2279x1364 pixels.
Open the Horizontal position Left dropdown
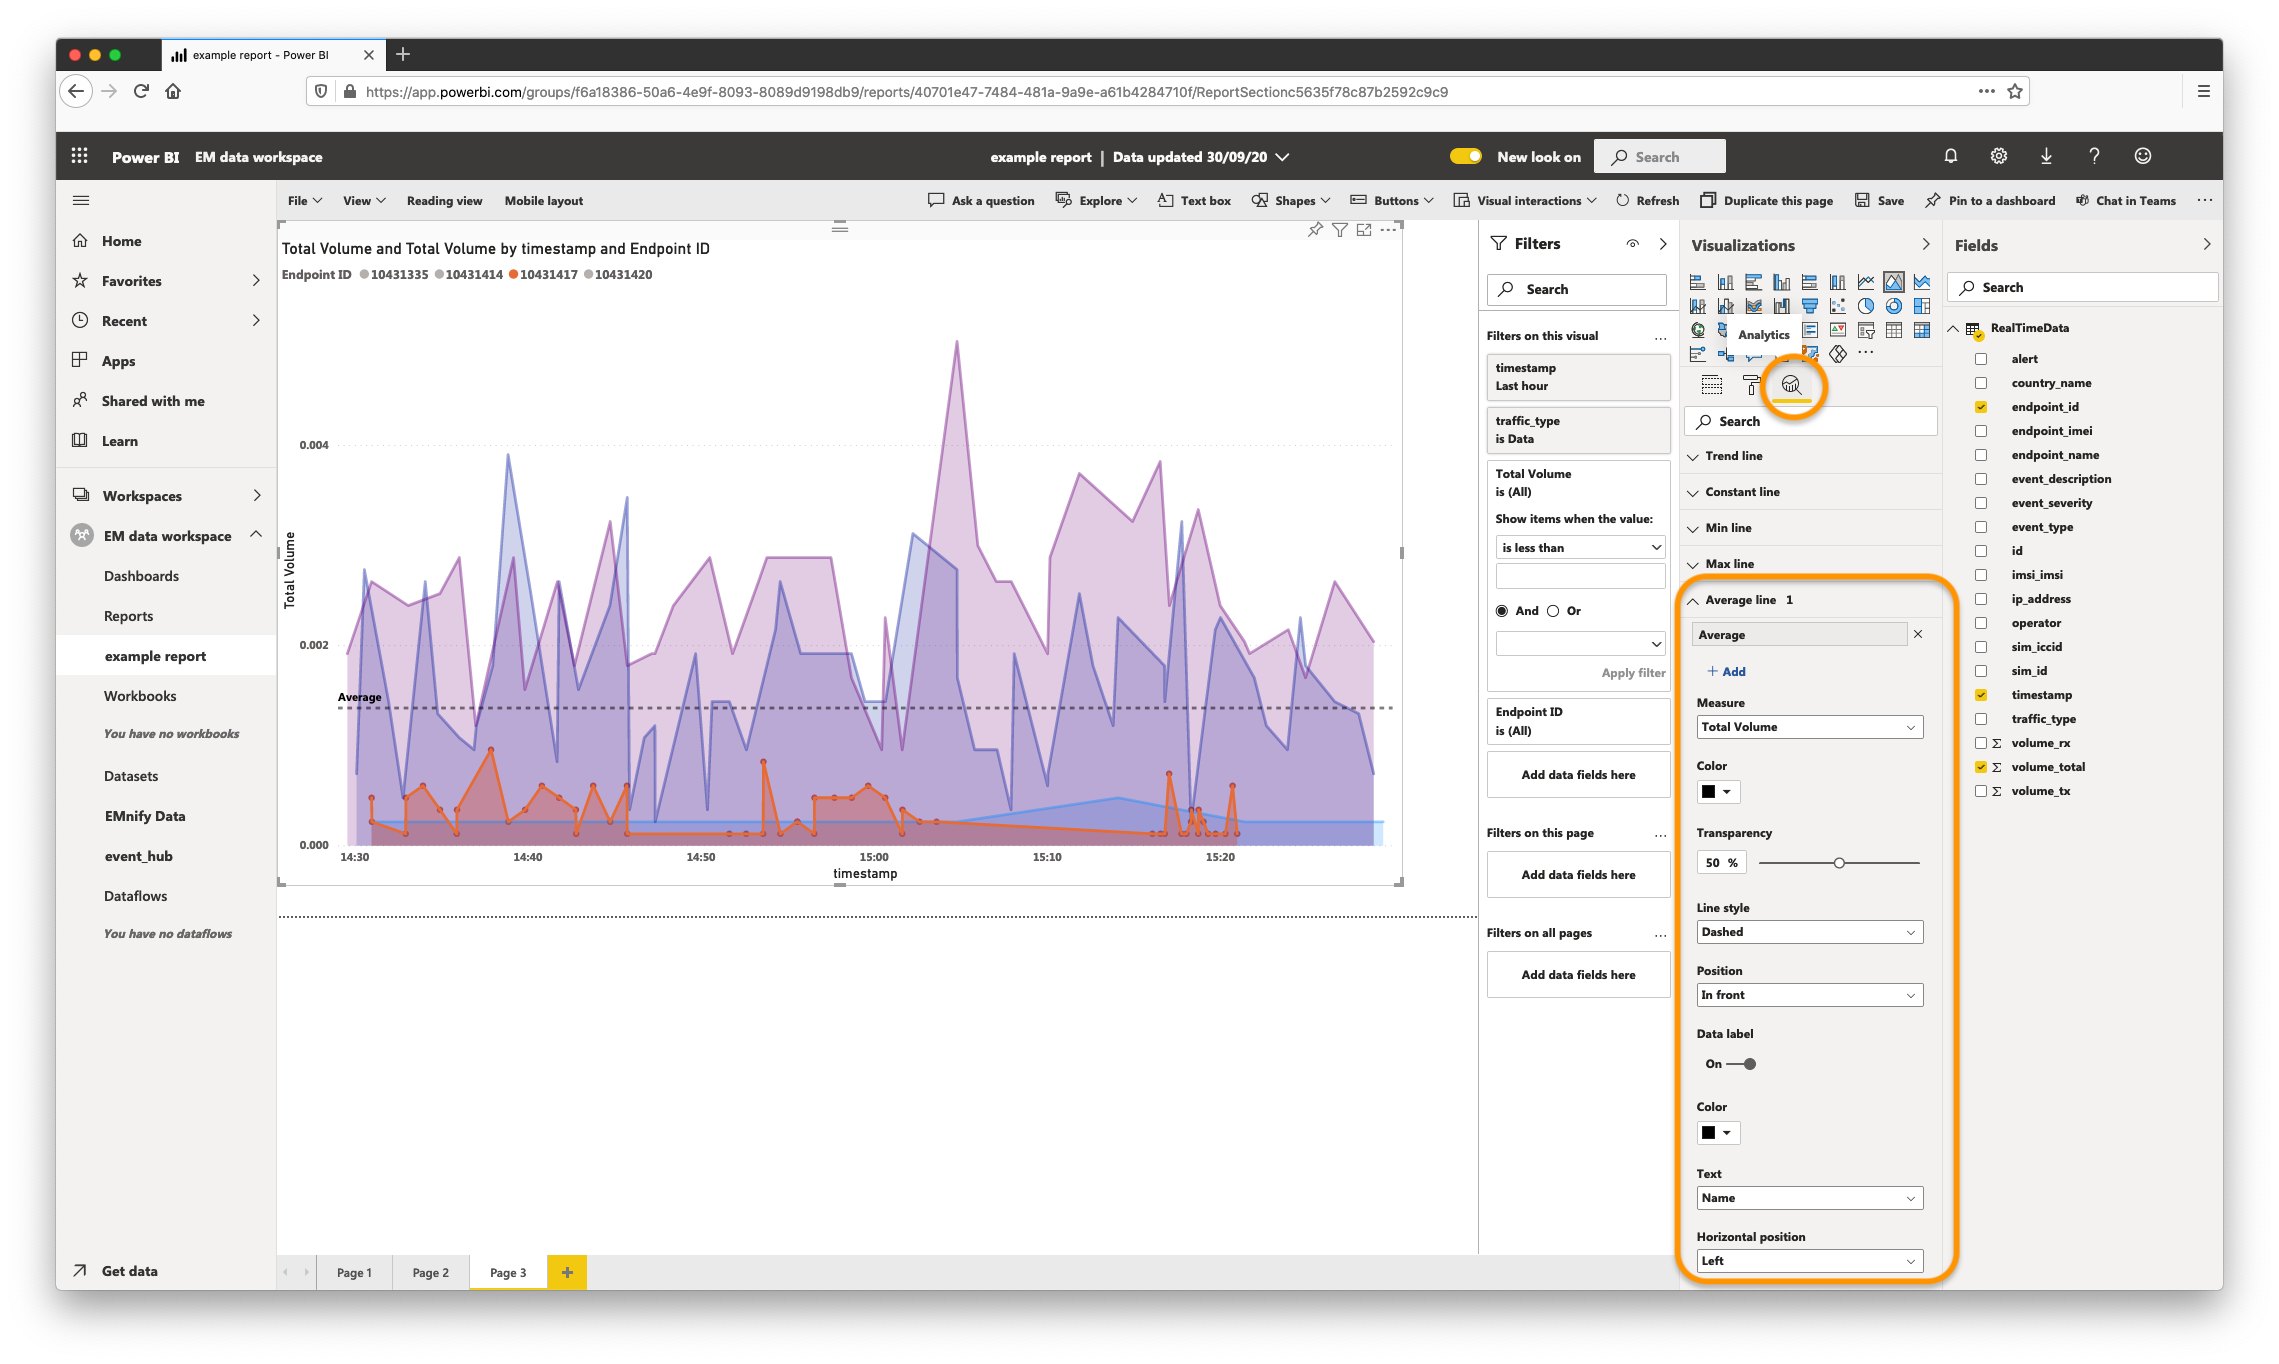click(1809, 1261)
